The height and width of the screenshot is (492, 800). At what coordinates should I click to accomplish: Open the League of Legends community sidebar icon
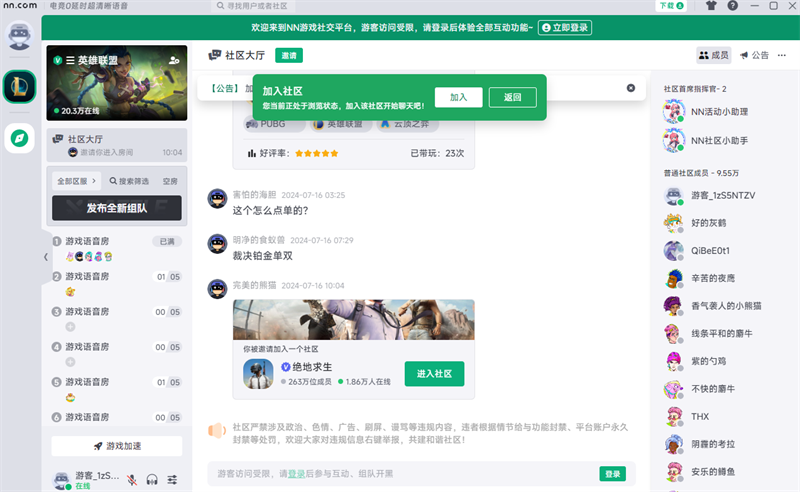pyautogui.click(x=19, y=87)
